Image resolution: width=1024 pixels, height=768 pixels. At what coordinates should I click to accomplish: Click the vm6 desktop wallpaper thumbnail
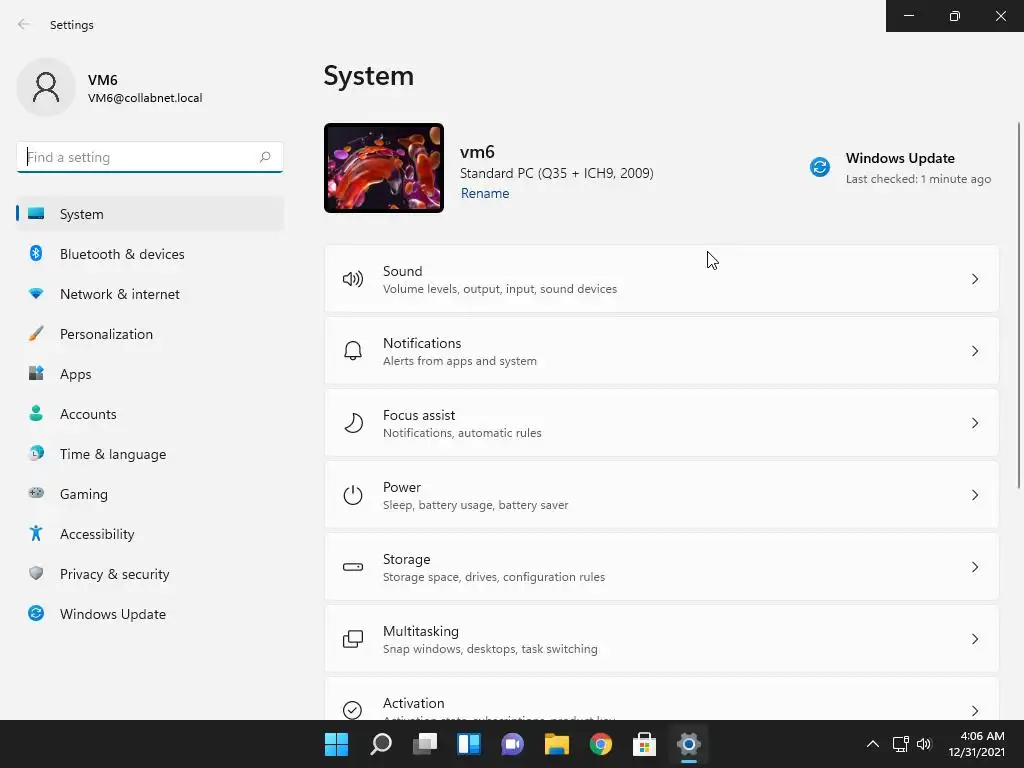[x=384, y=168]
